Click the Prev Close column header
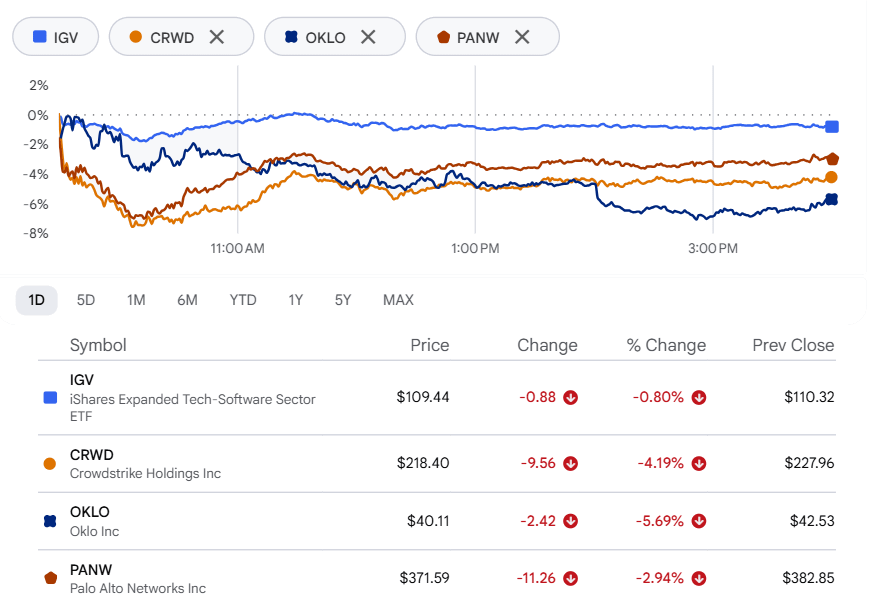The height and width of the screenshot is (600, 870). [793, 345]
